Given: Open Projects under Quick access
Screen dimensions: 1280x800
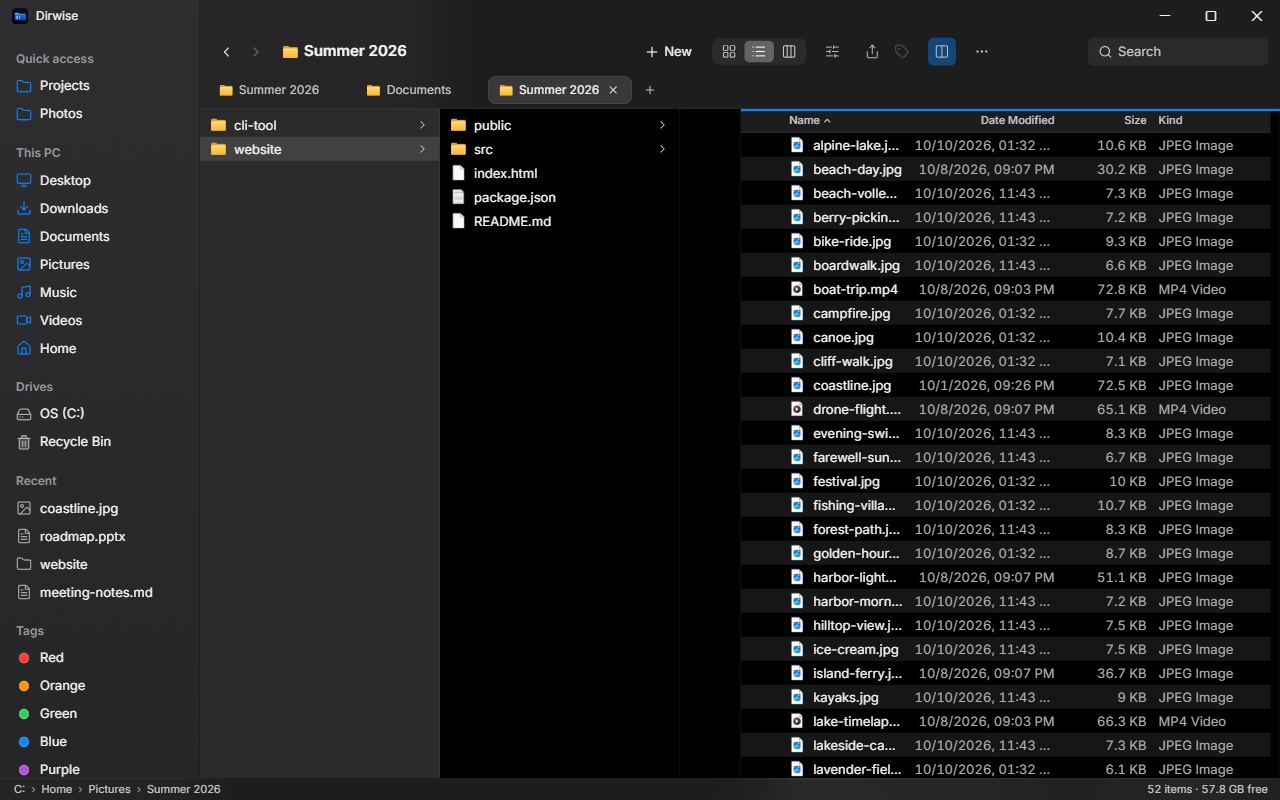Looking at the screenshot, I should (x=100, y=85).
